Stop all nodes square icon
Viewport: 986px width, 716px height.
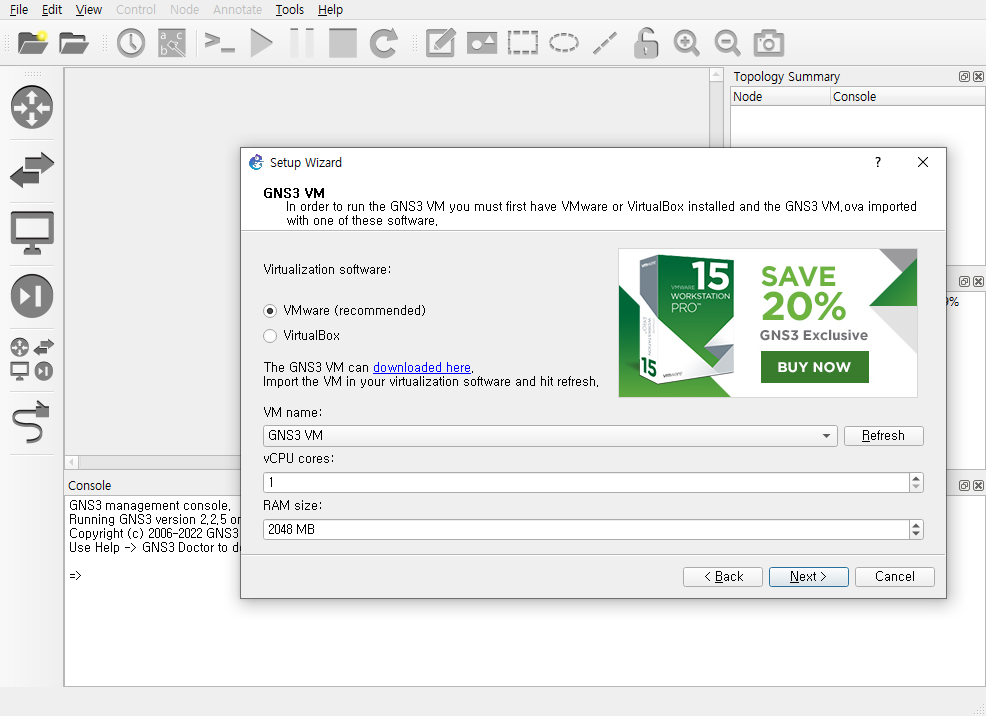[343, 43]
